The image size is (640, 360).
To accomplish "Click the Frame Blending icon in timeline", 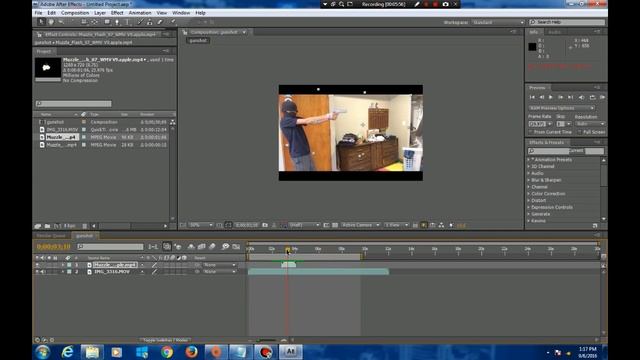I will [202, 246].
